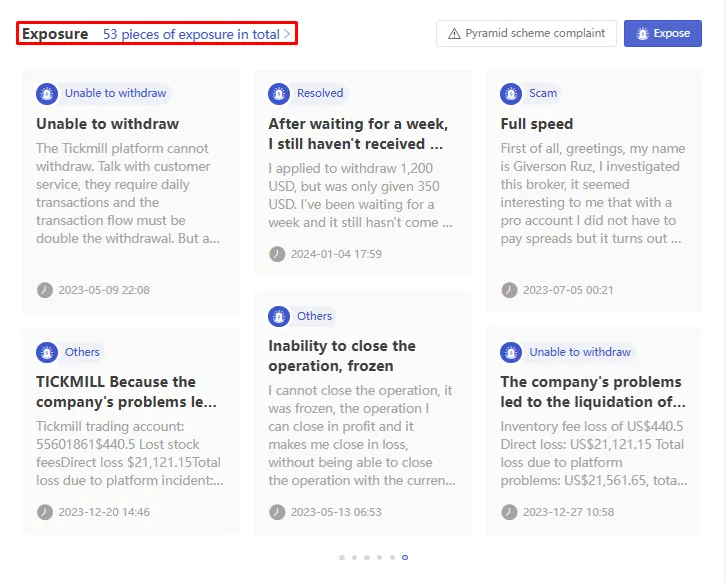Screen dimensions: 726x585
Task: Click clock icon next to 2023-12-27 10:58
Action: pyautogui.click(x=509, y=512)
